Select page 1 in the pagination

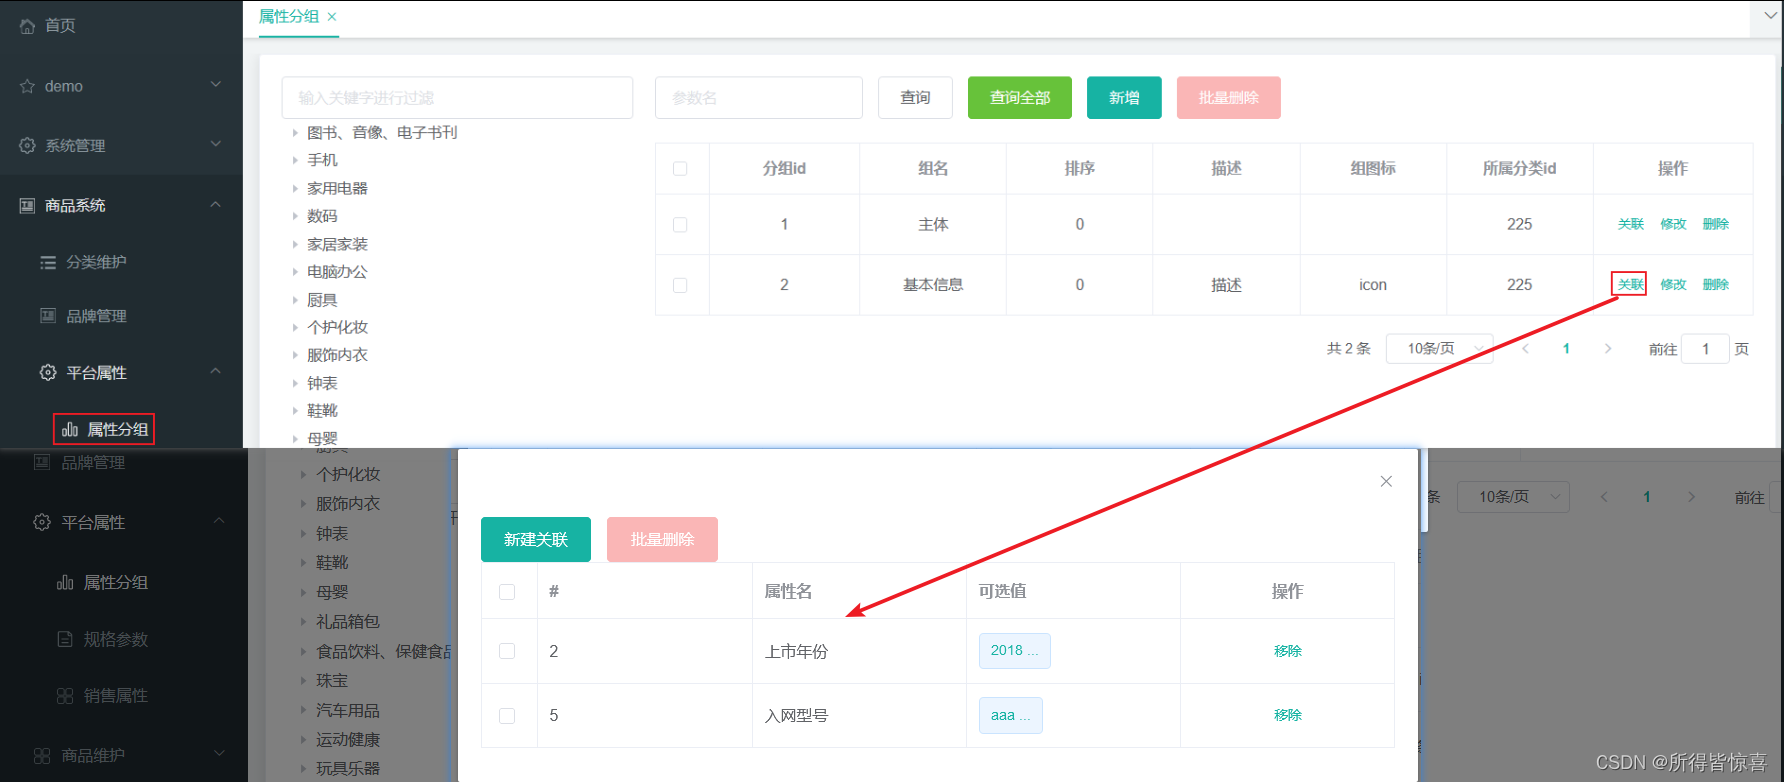tap(1566, 349)
